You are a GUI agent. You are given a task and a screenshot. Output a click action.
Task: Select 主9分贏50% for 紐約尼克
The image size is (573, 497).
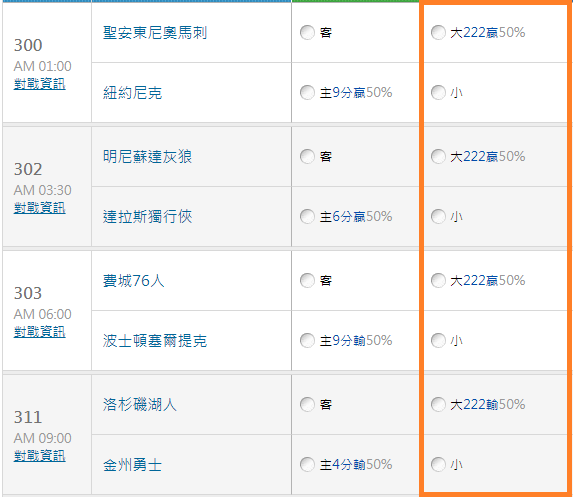click(x=307, y=92)
